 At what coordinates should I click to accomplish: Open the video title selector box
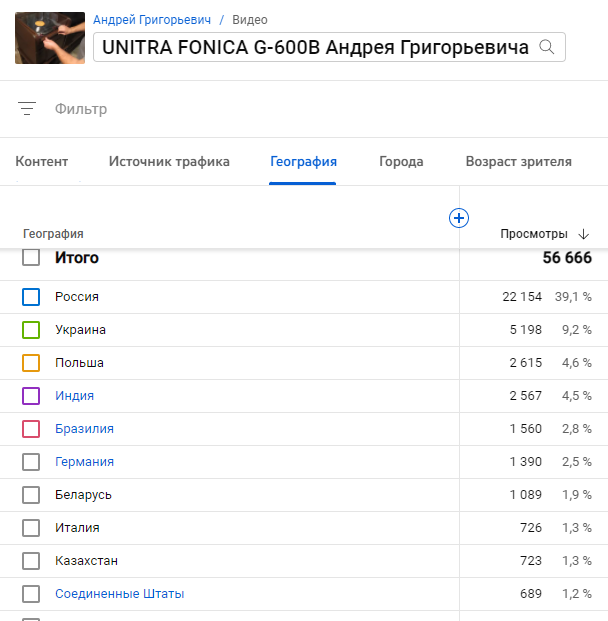[x=329, y=47]
